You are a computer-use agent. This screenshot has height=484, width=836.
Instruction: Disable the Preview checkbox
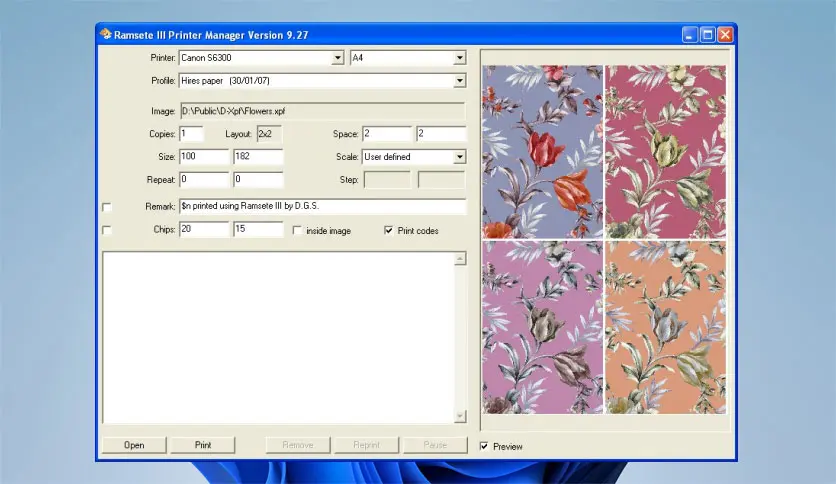coord(484,446)
